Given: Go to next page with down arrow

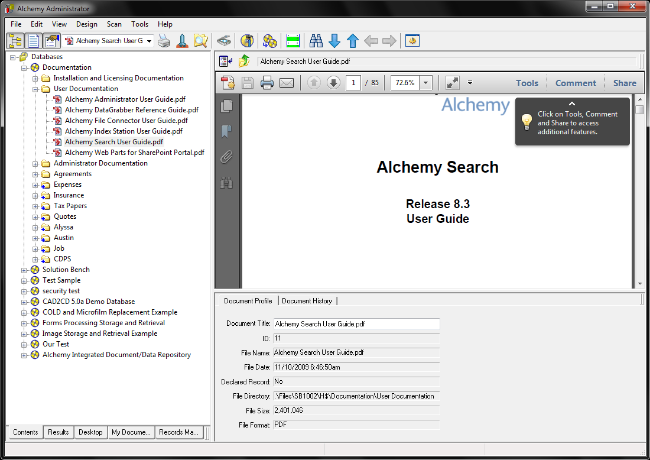Looking at the screenshot, I should 333,82.
